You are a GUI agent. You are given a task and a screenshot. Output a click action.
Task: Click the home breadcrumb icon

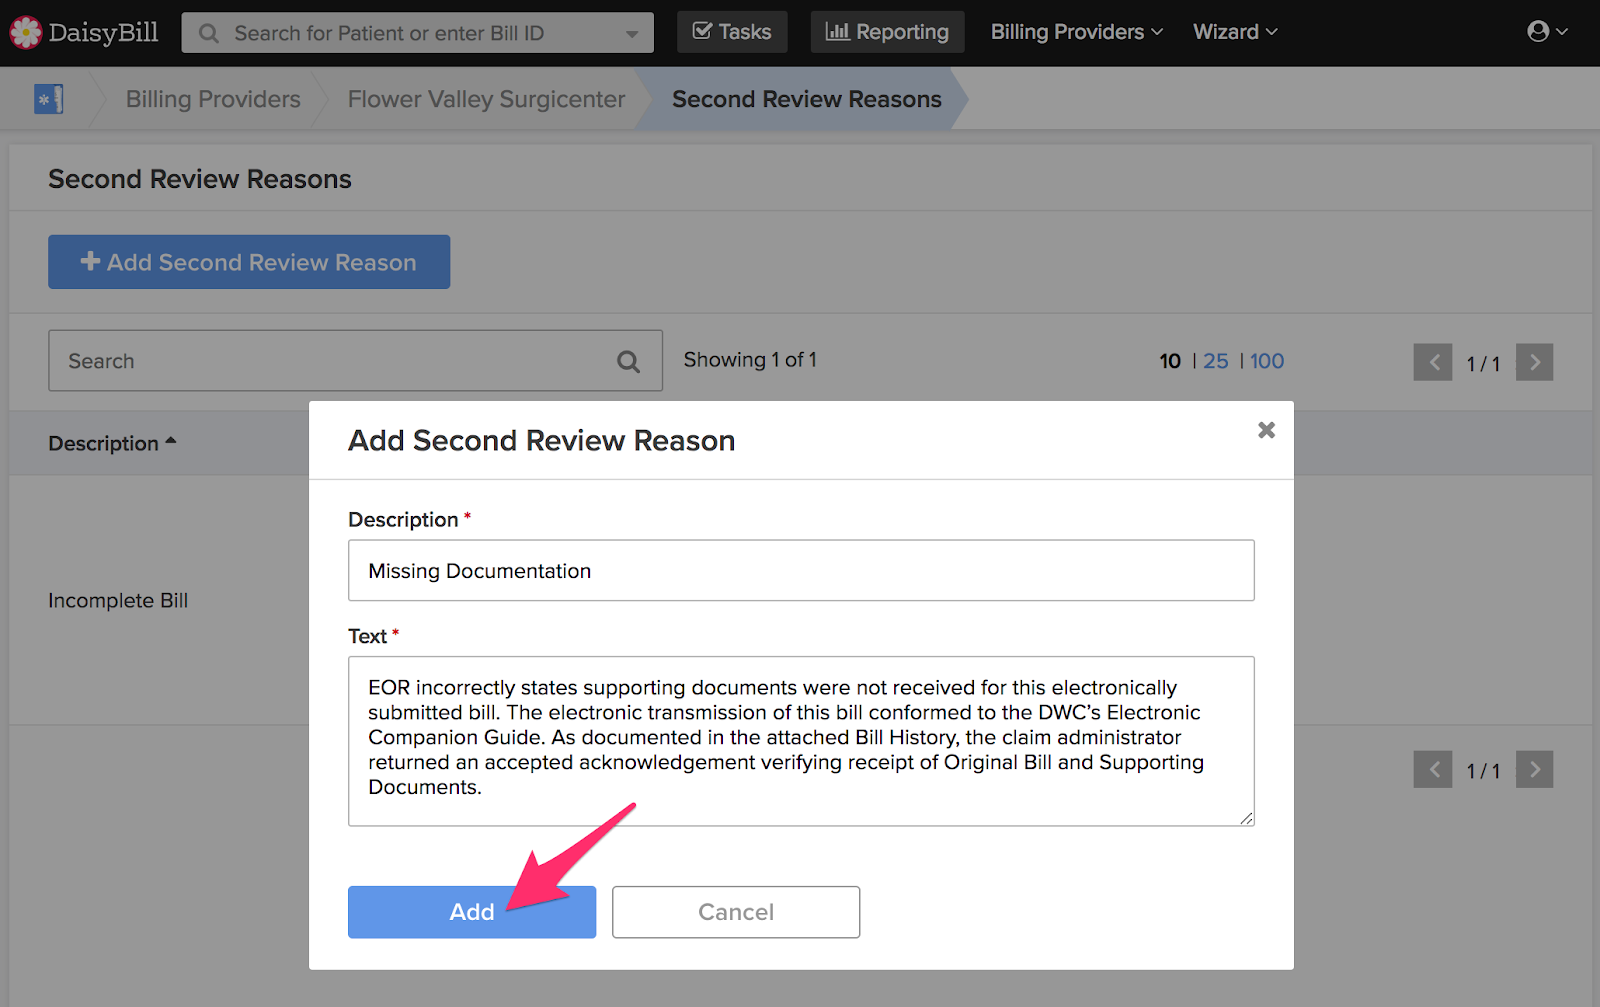pyautogui.click(x=49, y=99)
